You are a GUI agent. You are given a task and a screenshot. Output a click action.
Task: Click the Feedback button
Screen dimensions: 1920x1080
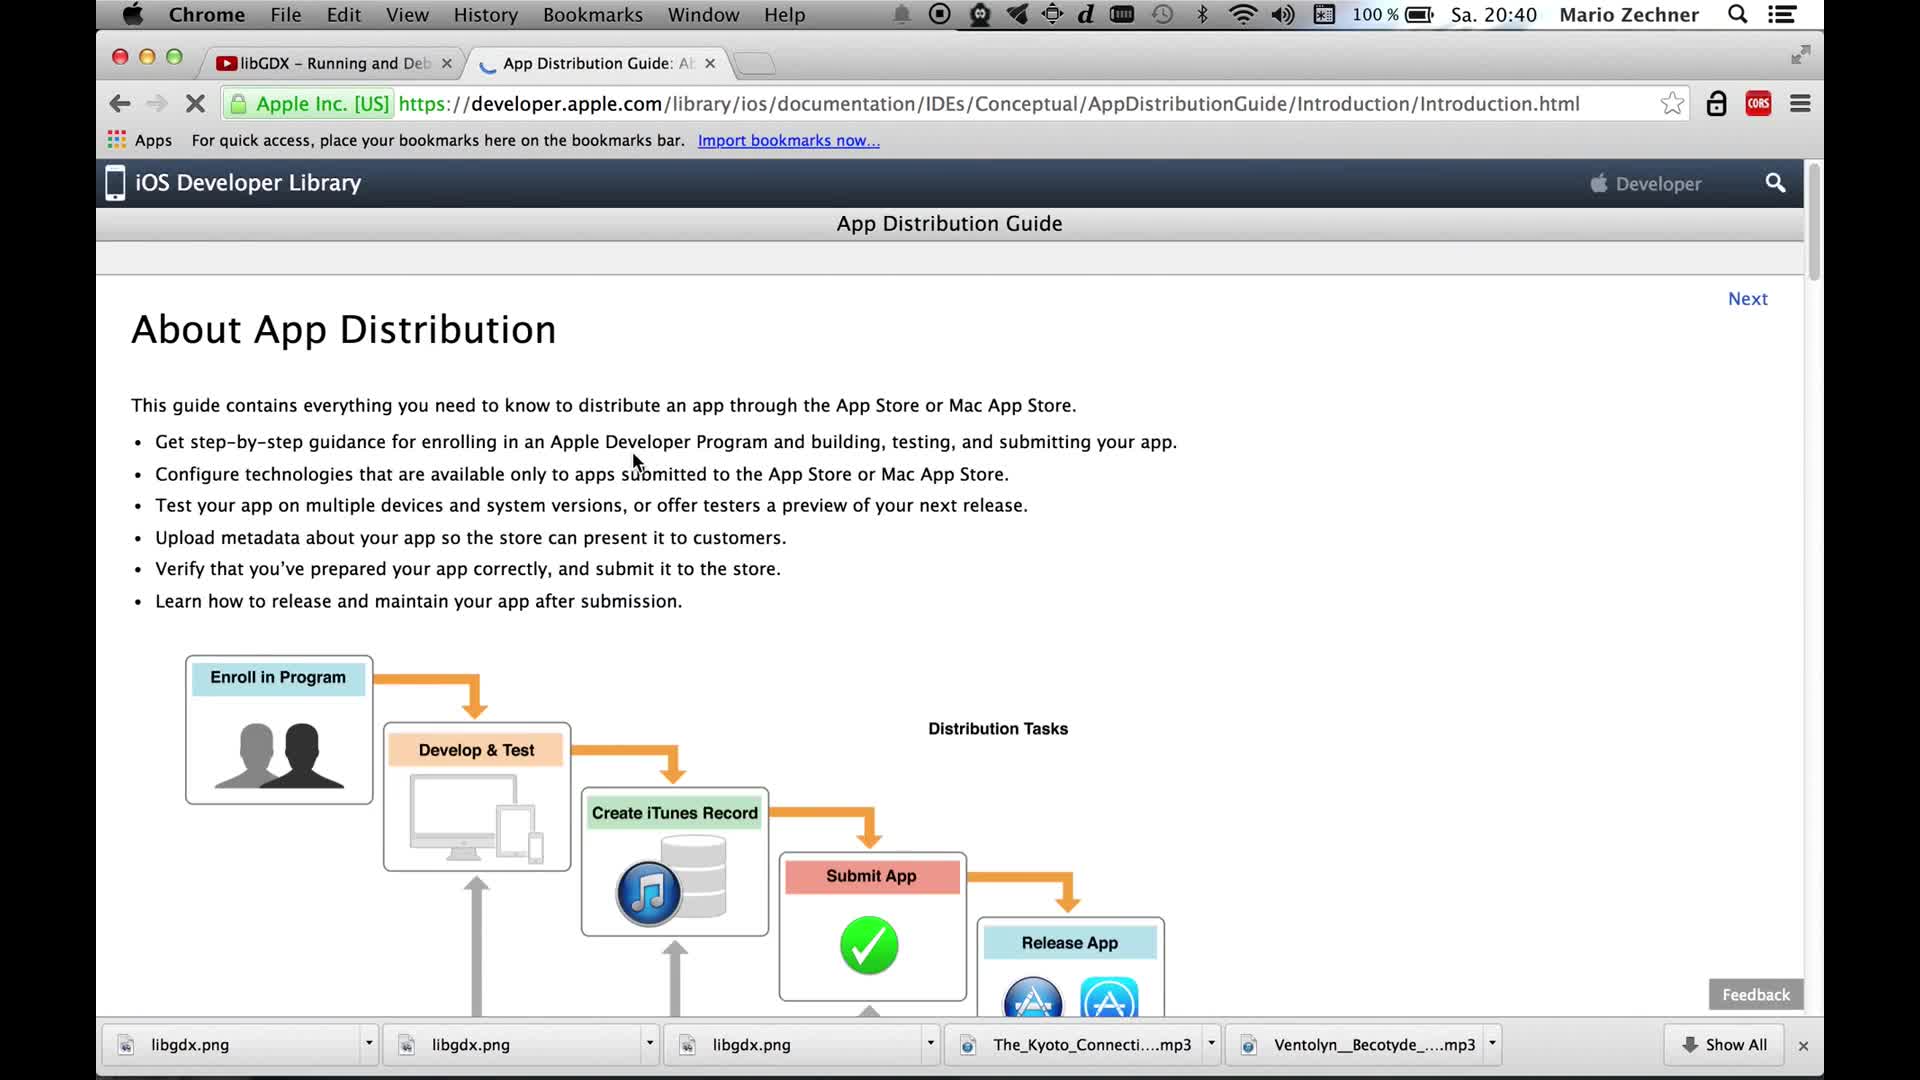click(1755, 994)
